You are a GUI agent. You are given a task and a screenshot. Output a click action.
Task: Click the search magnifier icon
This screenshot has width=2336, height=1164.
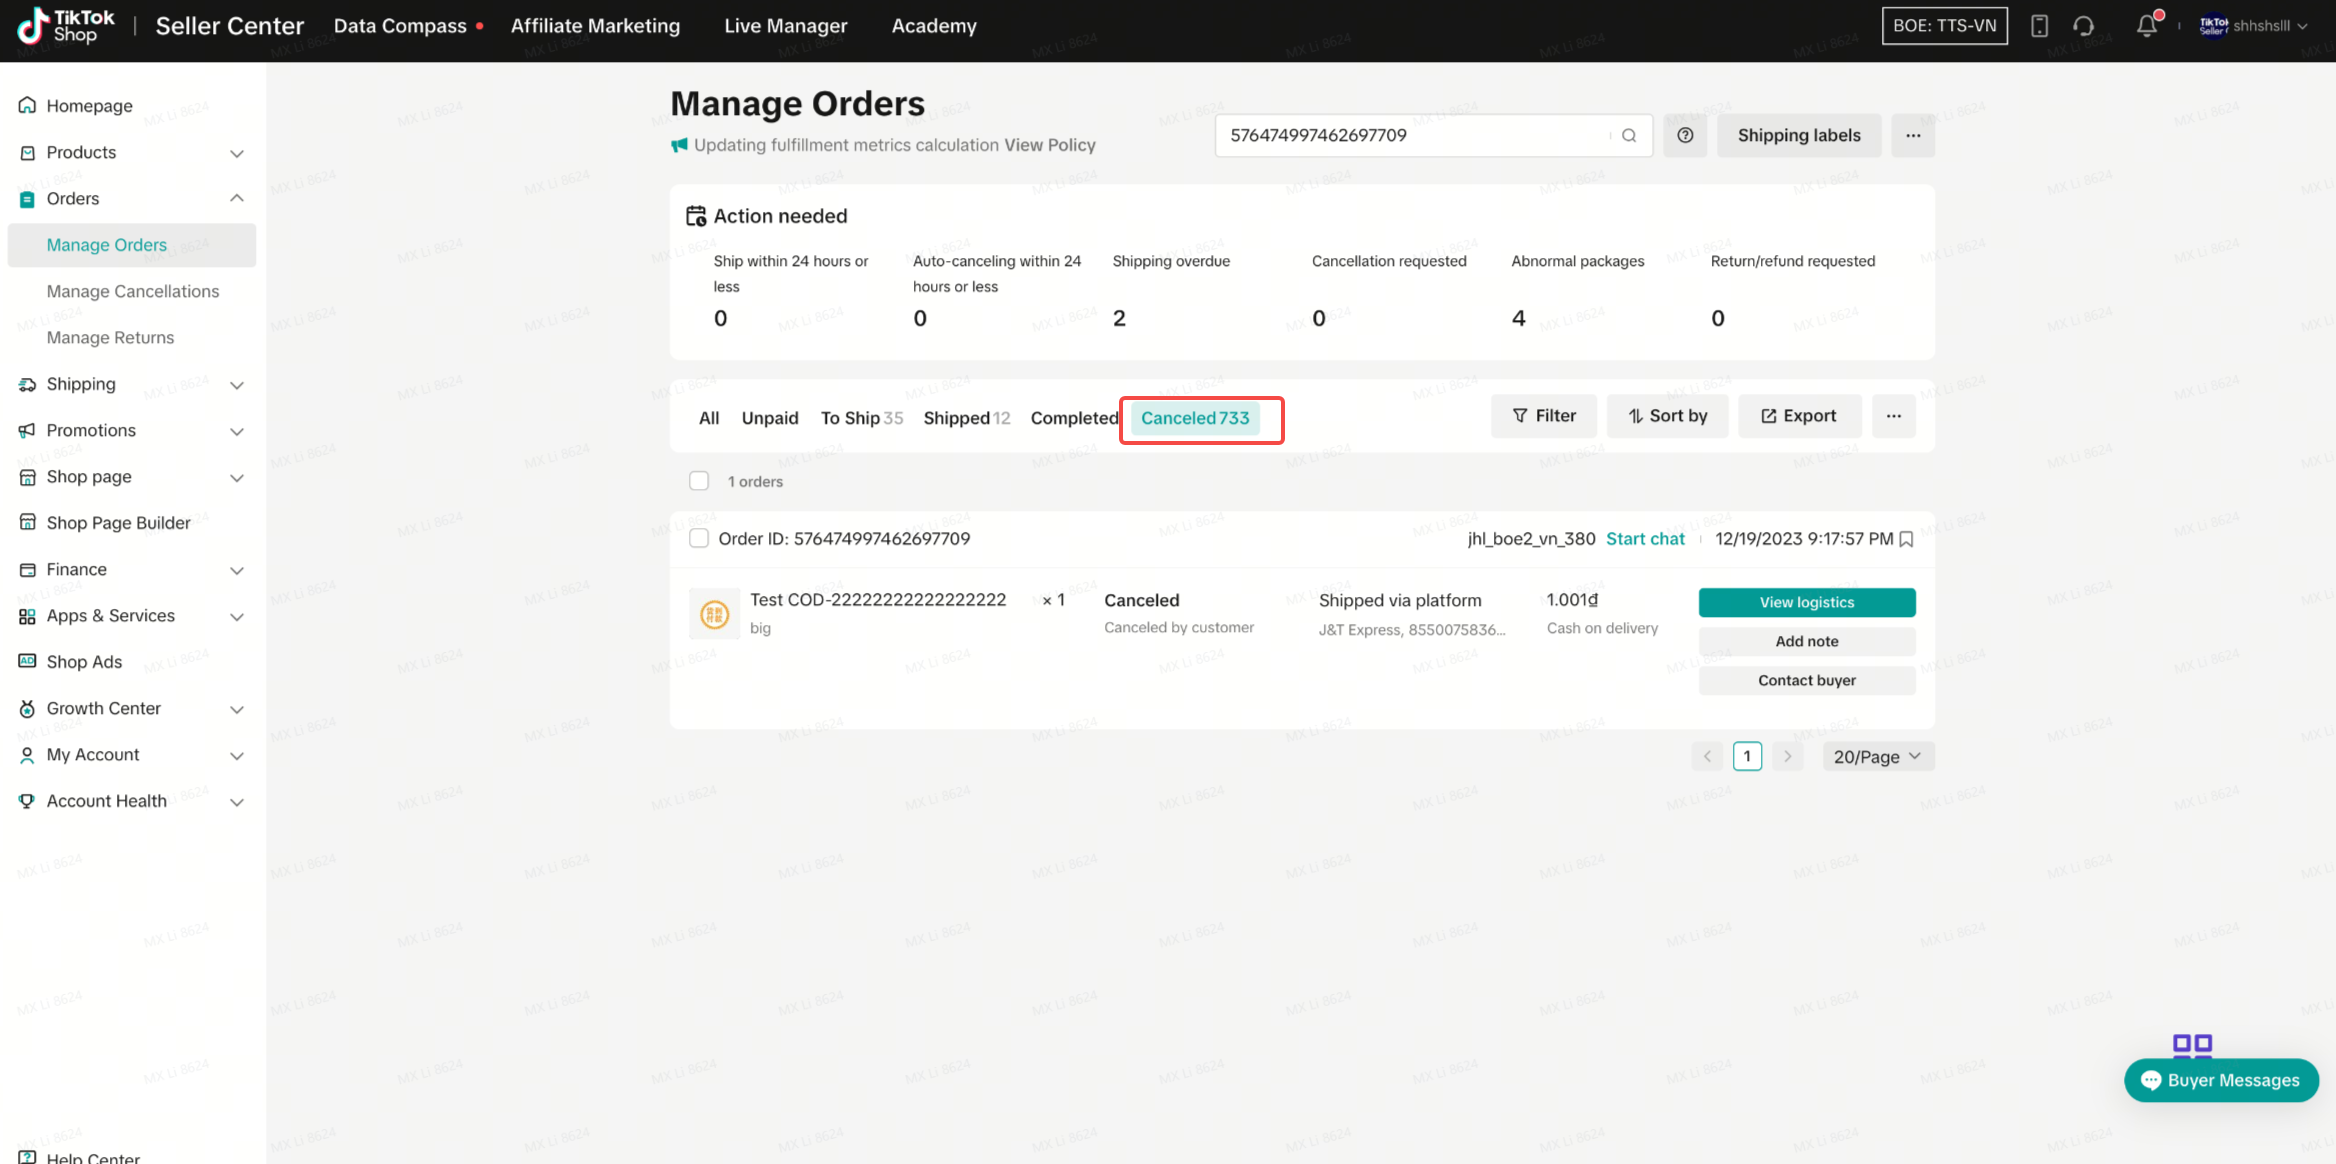click(1629, 135)
